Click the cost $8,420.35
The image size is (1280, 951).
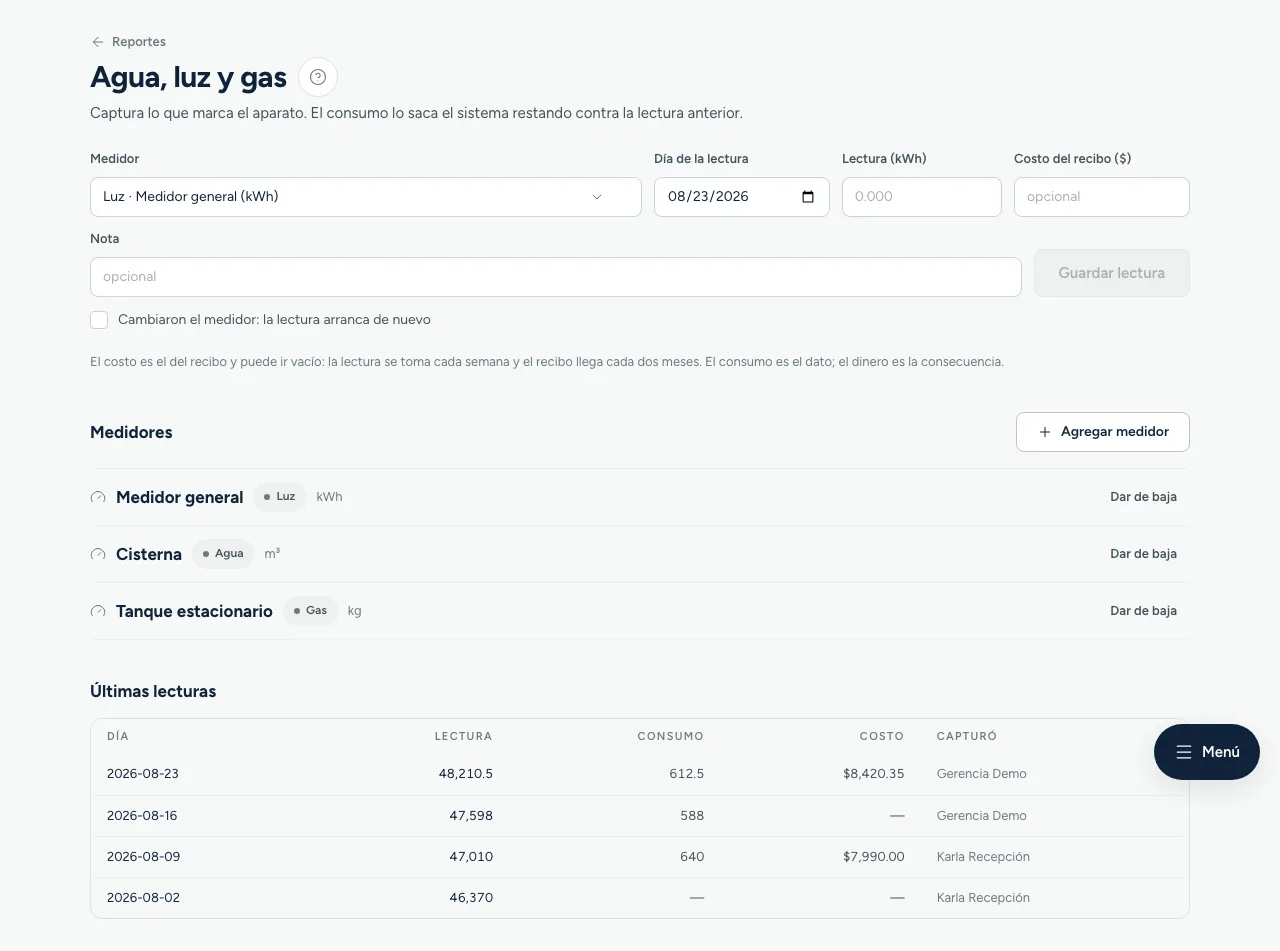point(874,774)
